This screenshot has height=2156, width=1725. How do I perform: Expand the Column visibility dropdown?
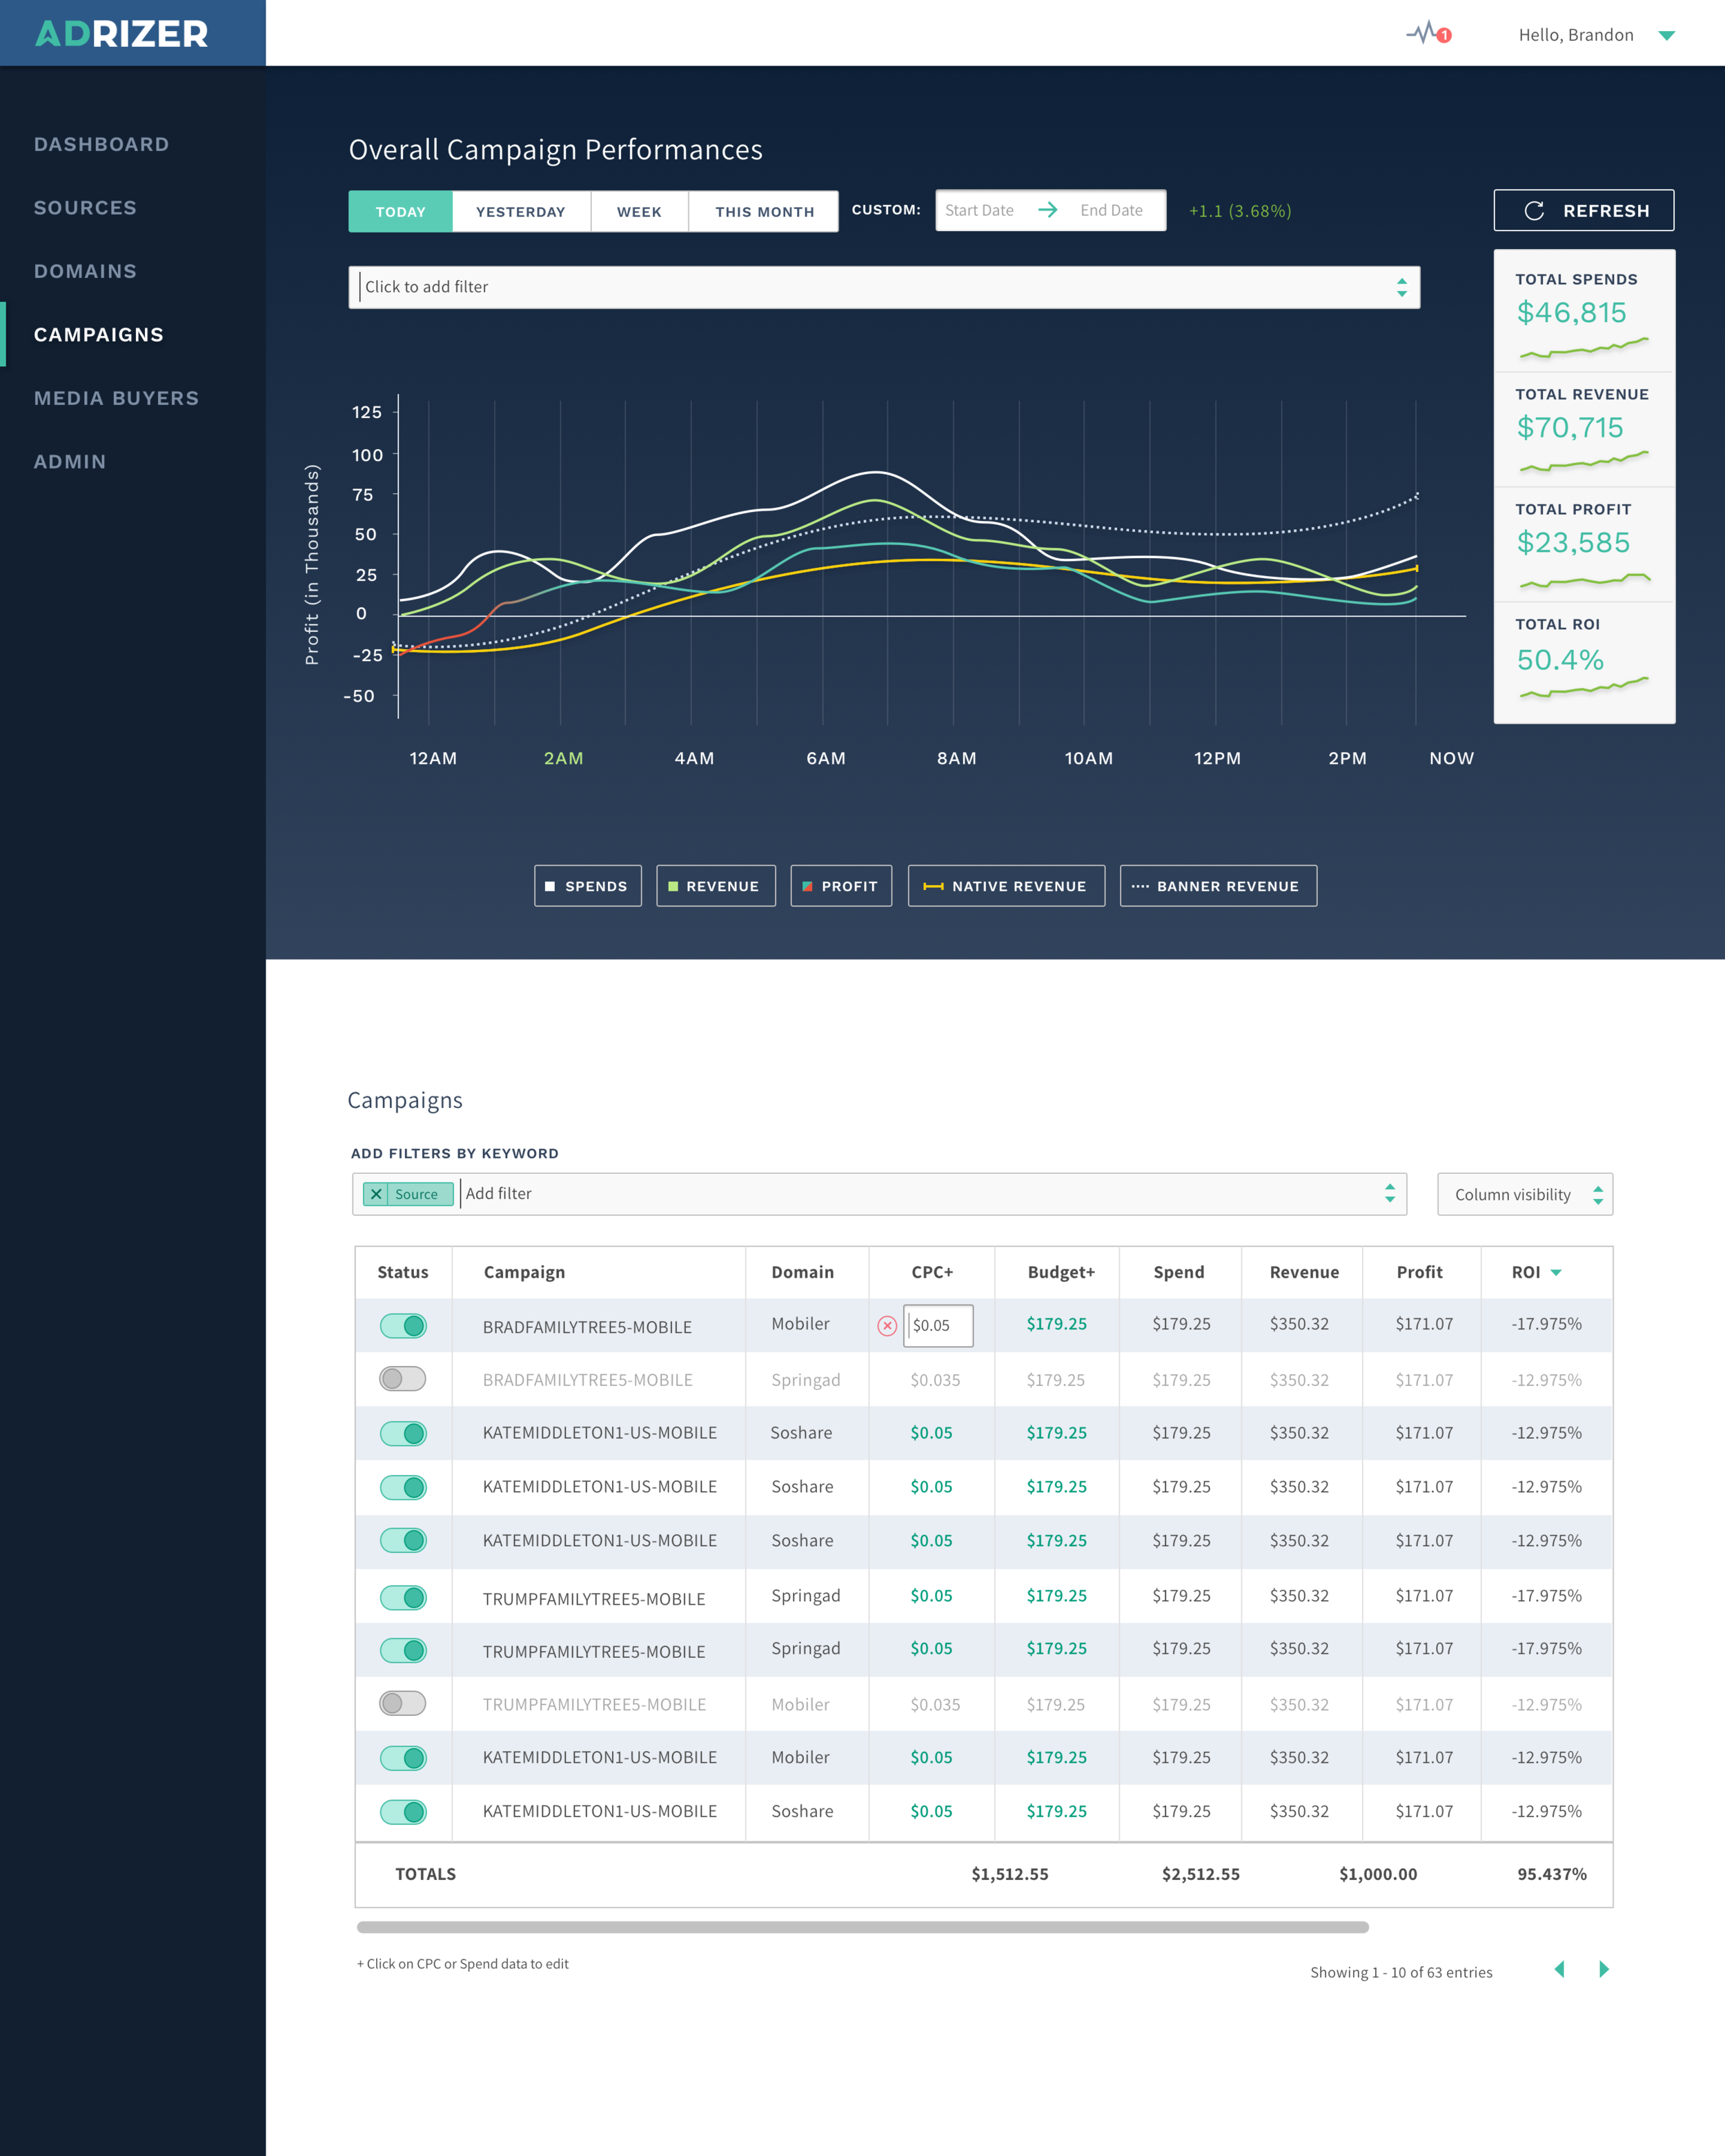point(1524,1194)
